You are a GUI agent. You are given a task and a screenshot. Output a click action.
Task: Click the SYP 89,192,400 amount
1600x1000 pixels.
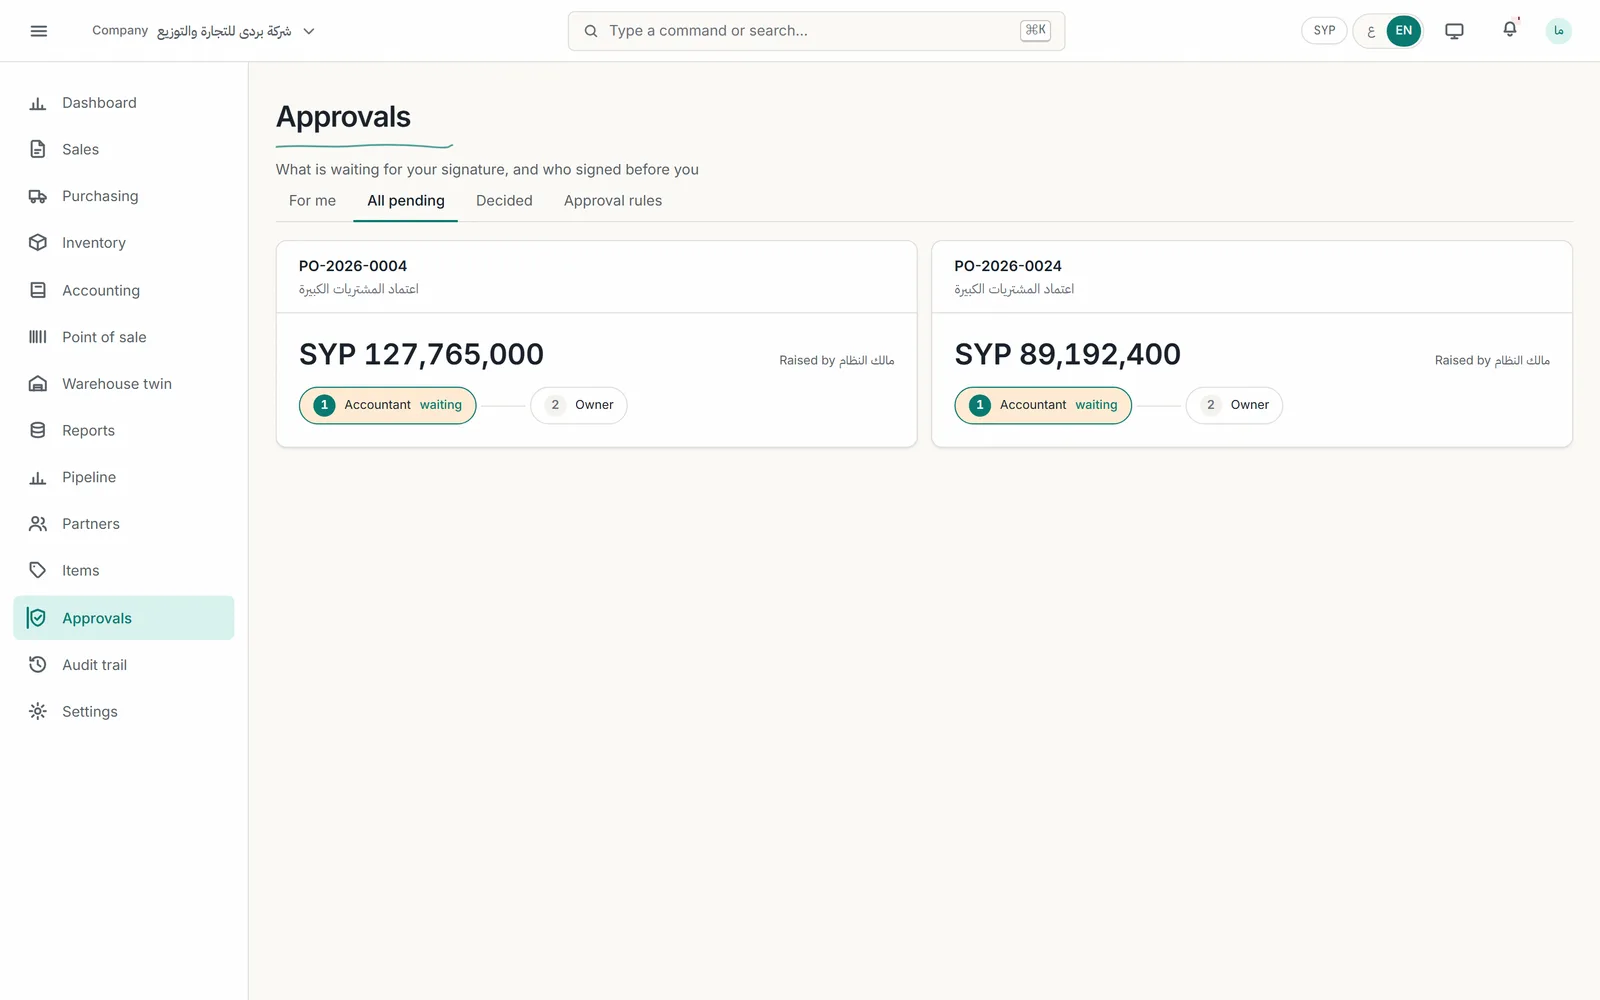click(1067, 354)
